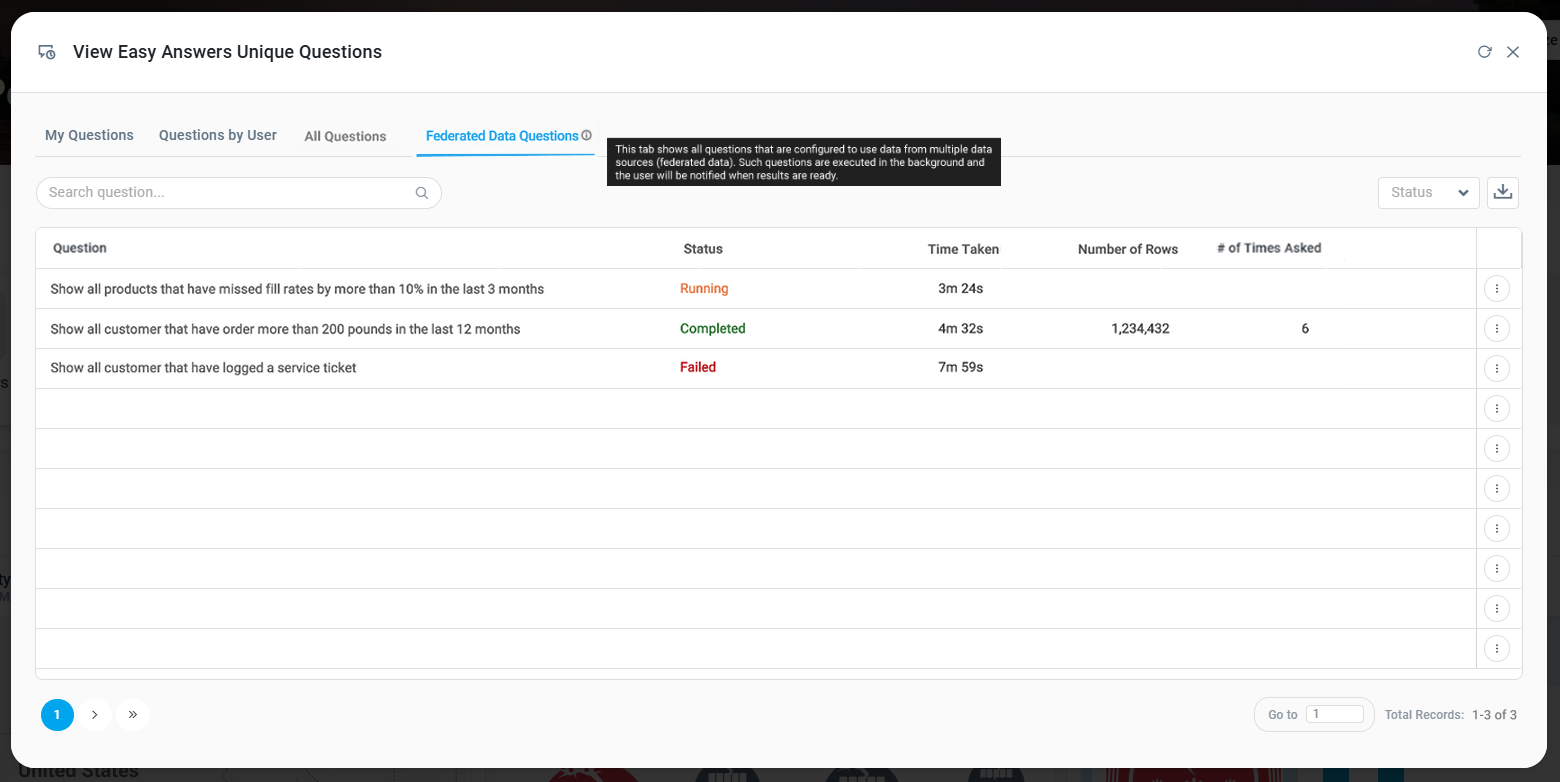Click the 4m 32s time value
This screenshot has width=1560, height=782.
[961, 328]
